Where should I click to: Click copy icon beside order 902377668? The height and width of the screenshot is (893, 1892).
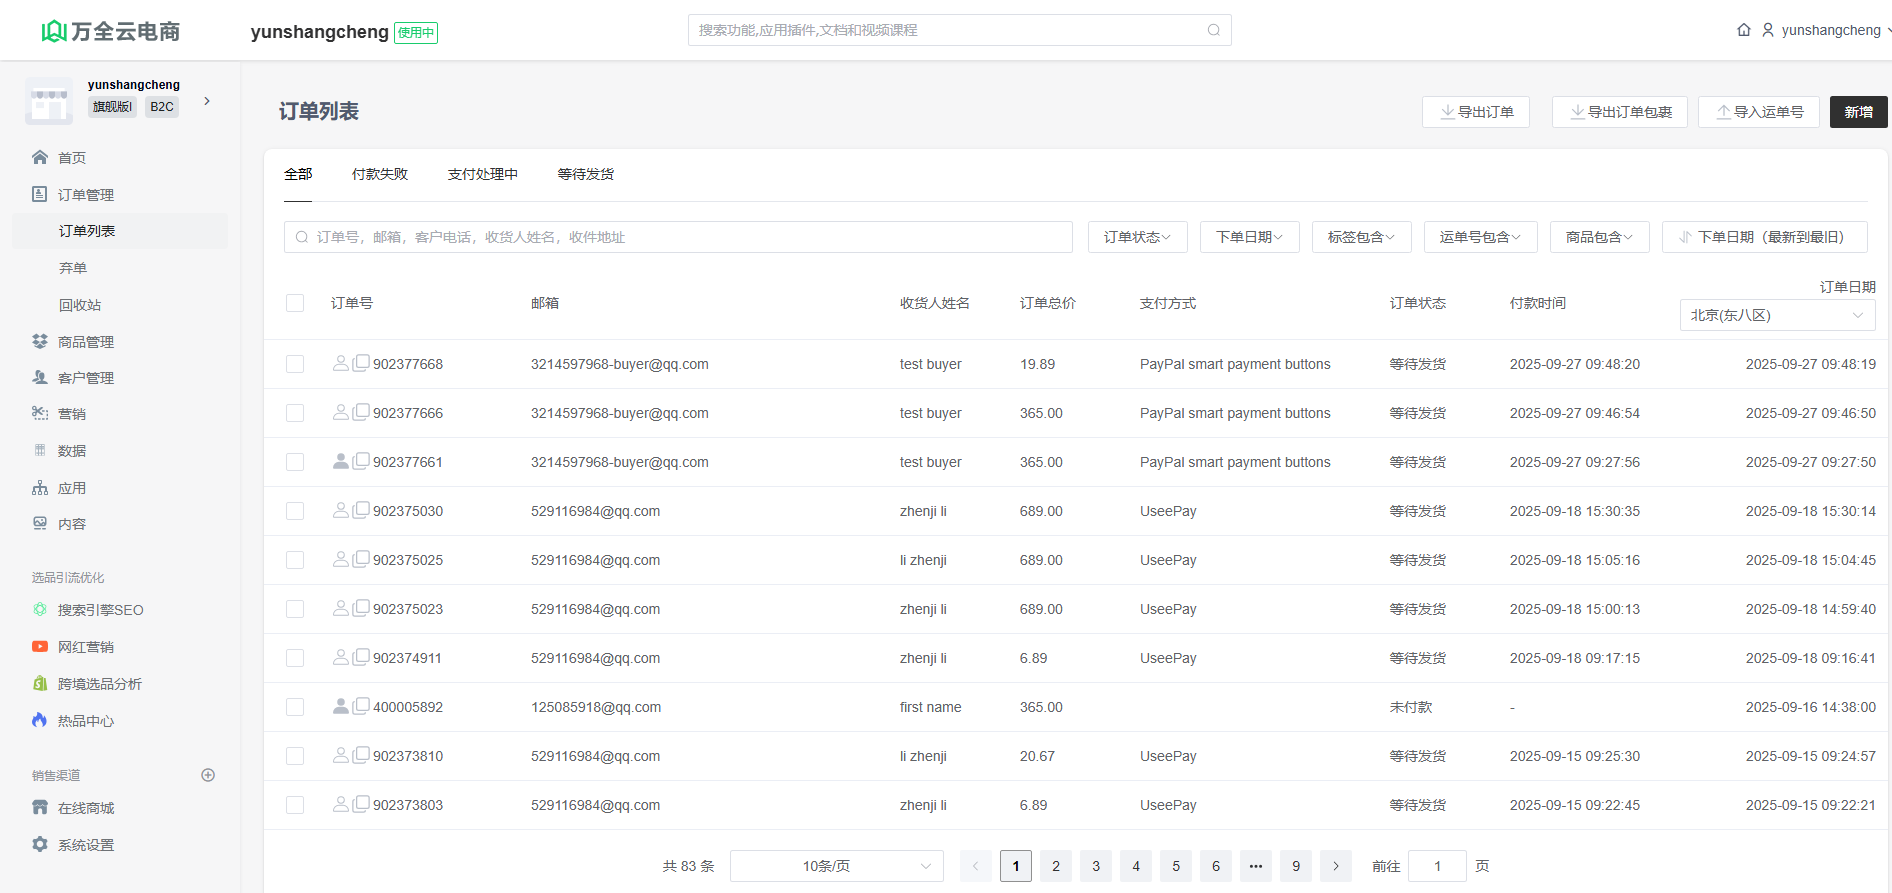(361, 363)
